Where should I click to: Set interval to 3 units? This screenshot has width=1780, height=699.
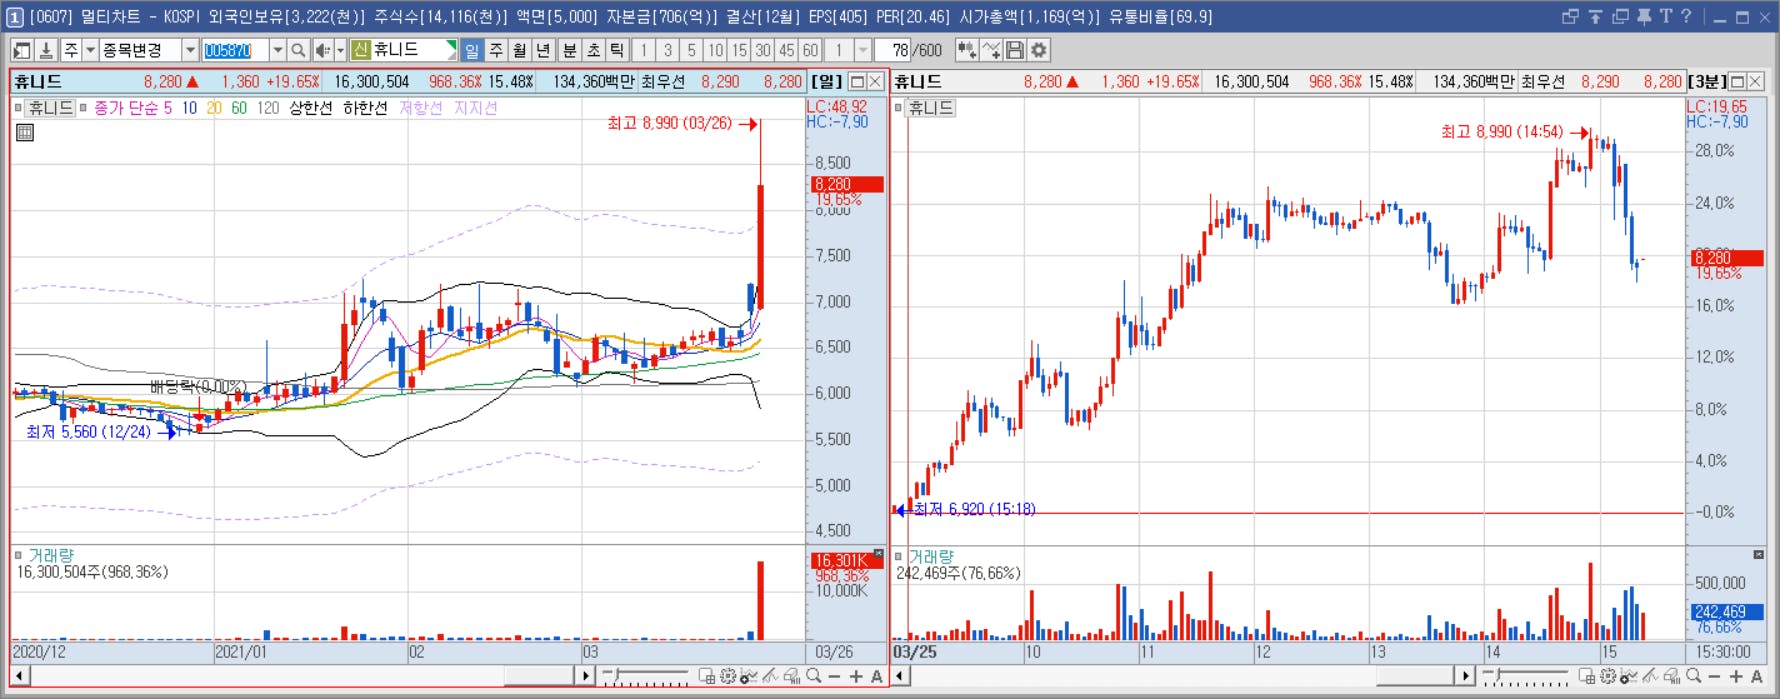[x=667, y=50]
